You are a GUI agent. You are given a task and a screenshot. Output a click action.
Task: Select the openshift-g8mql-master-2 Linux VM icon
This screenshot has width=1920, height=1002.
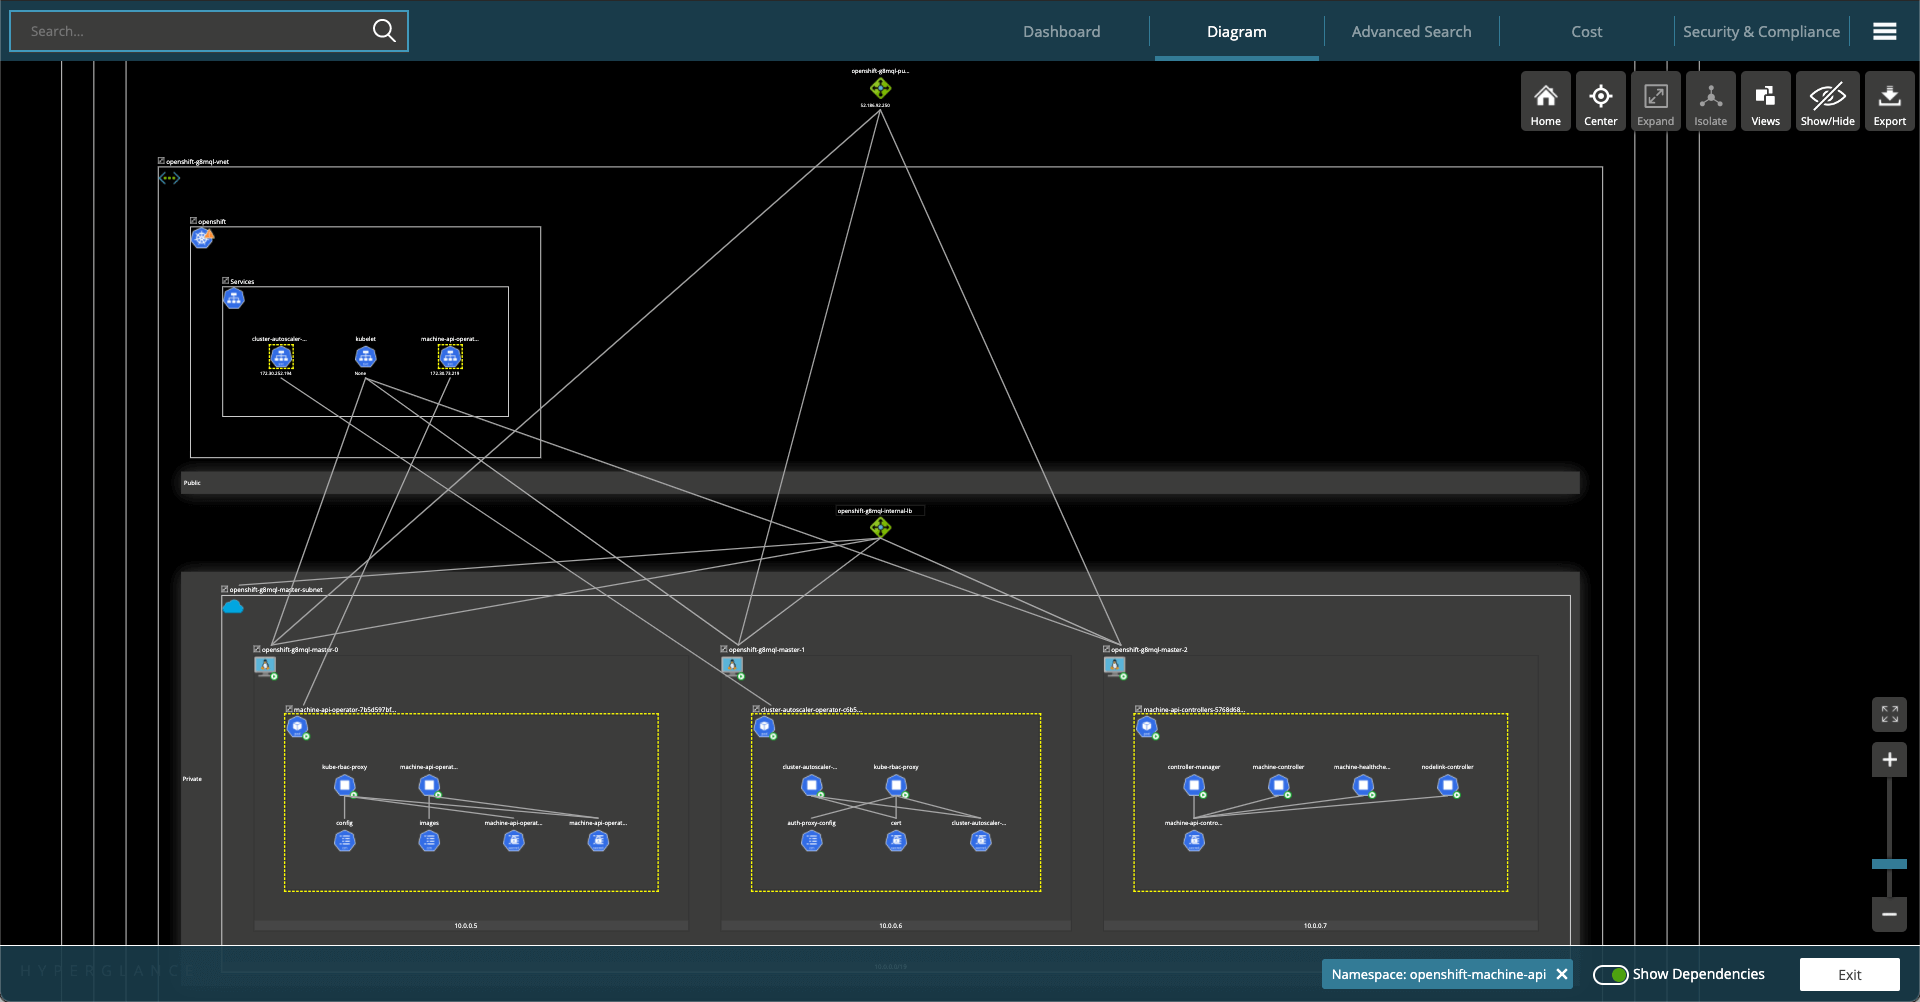tap(1115, 667)
